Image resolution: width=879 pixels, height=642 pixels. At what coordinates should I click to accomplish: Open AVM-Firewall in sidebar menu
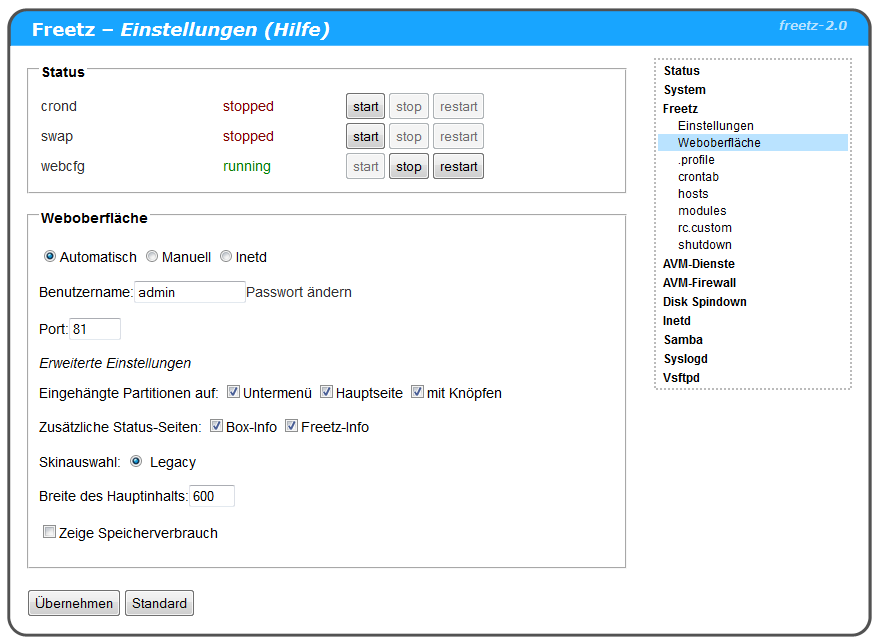pos(699,283)
